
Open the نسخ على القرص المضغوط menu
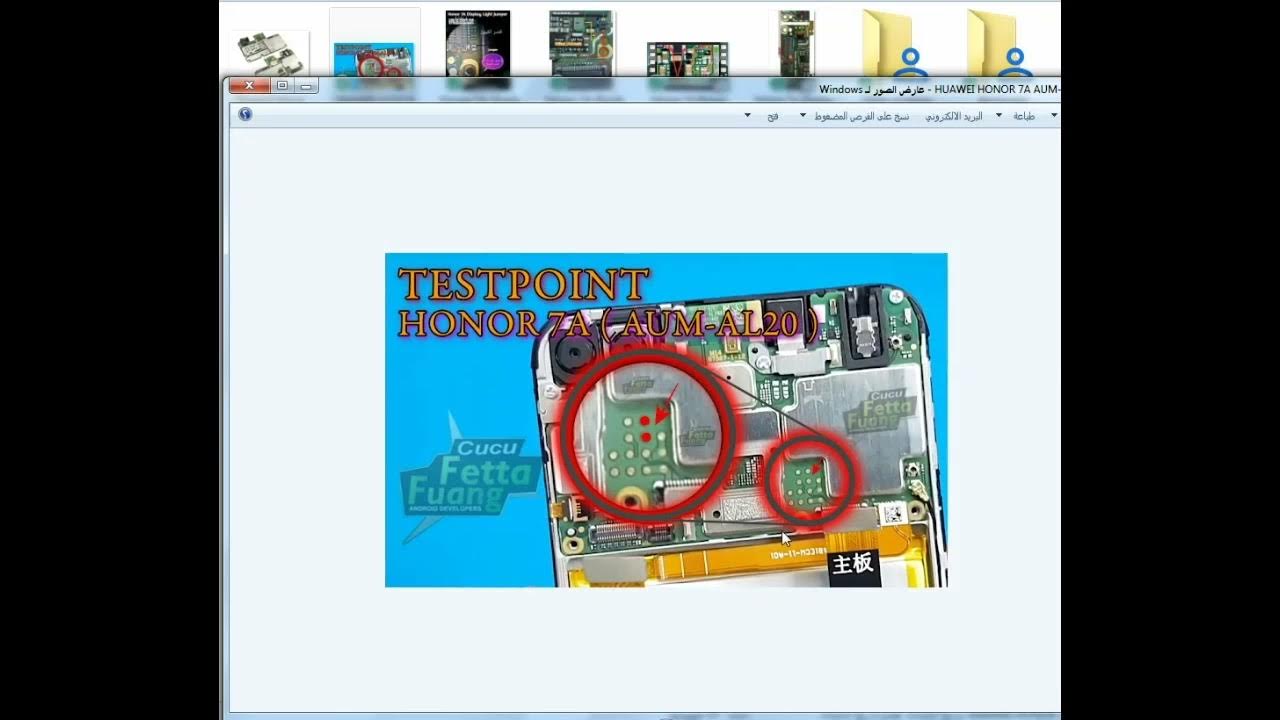861,116
